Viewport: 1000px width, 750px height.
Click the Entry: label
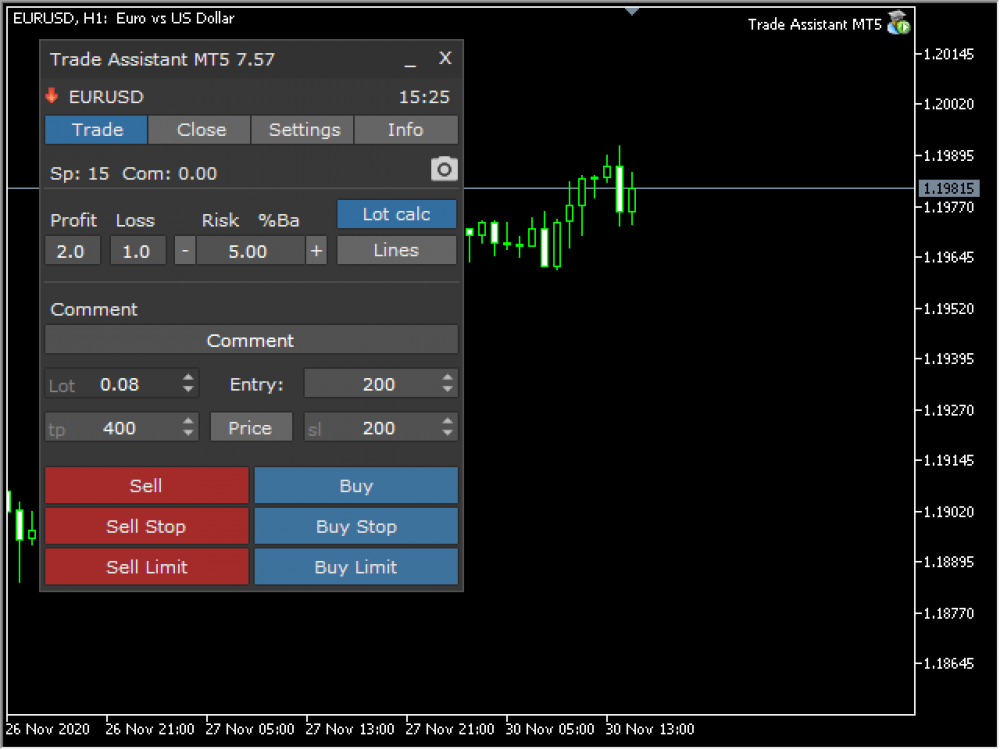(256, 385)
